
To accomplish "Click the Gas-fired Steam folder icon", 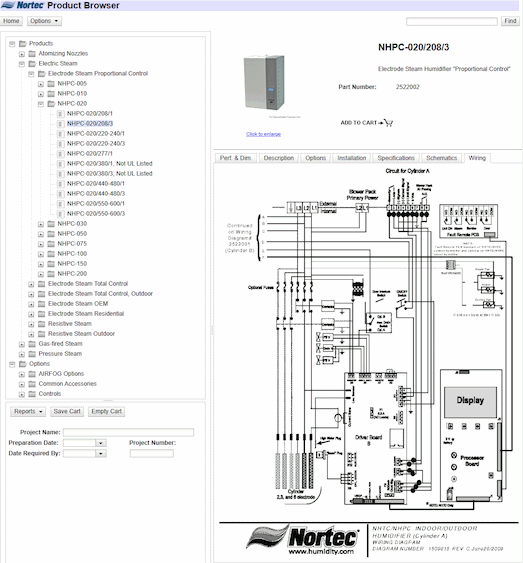I will tap(32, 344).
